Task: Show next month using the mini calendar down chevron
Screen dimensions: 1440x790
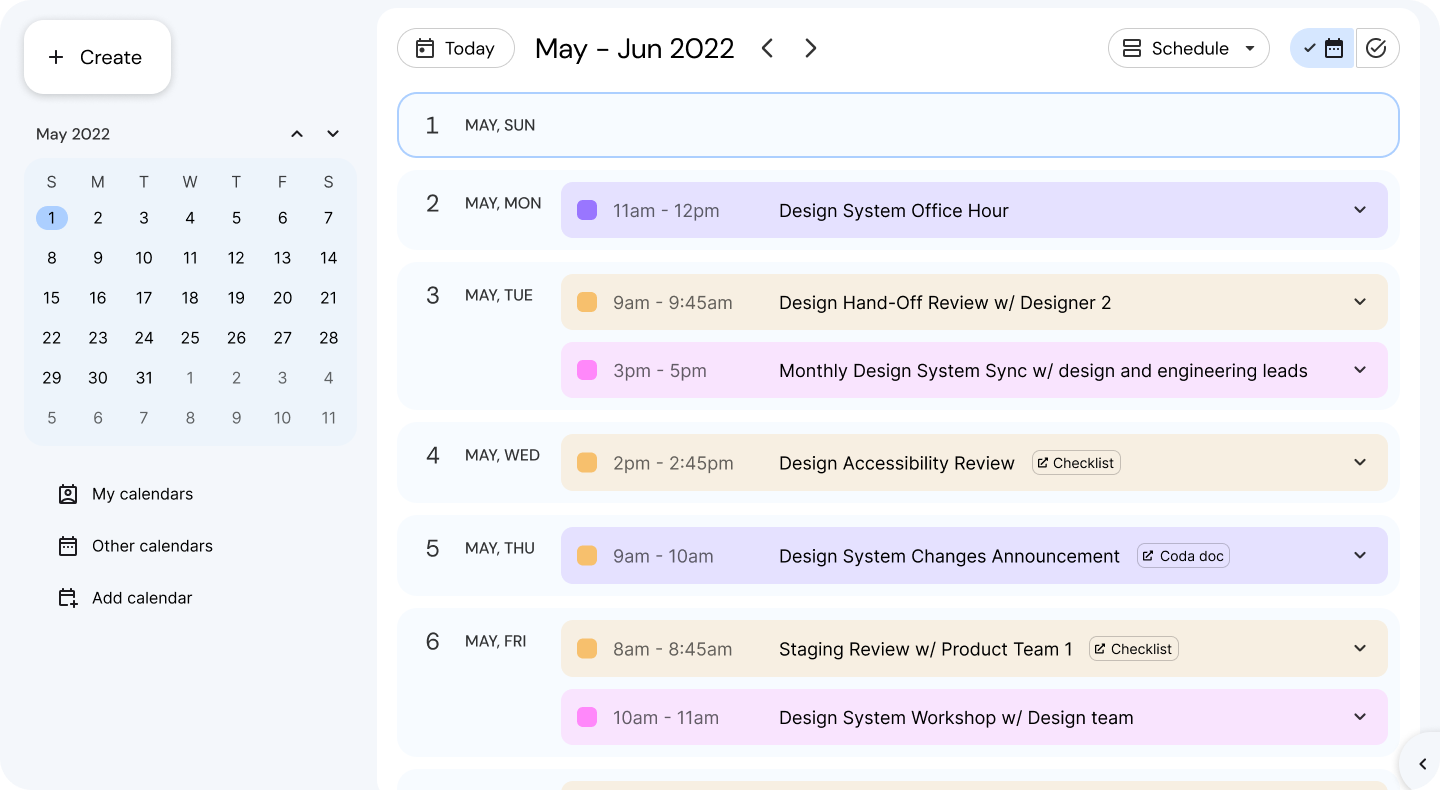Action: click(332, 133)
